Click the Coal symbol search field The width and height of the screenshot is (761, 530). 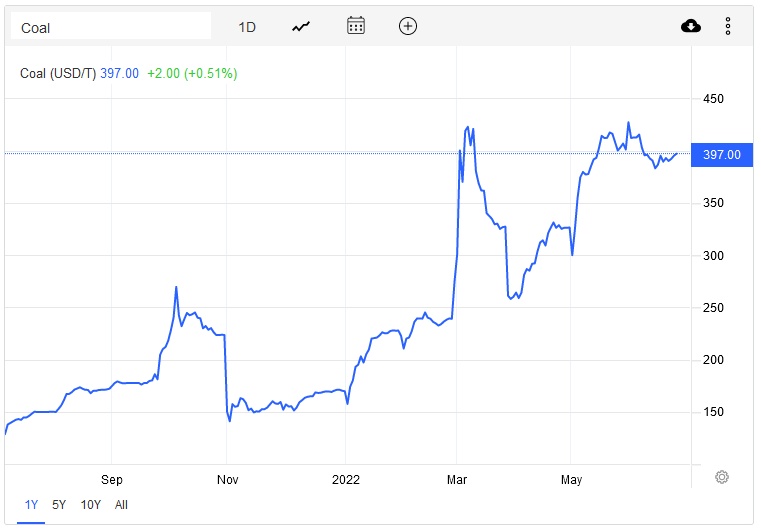click(110, 27)
